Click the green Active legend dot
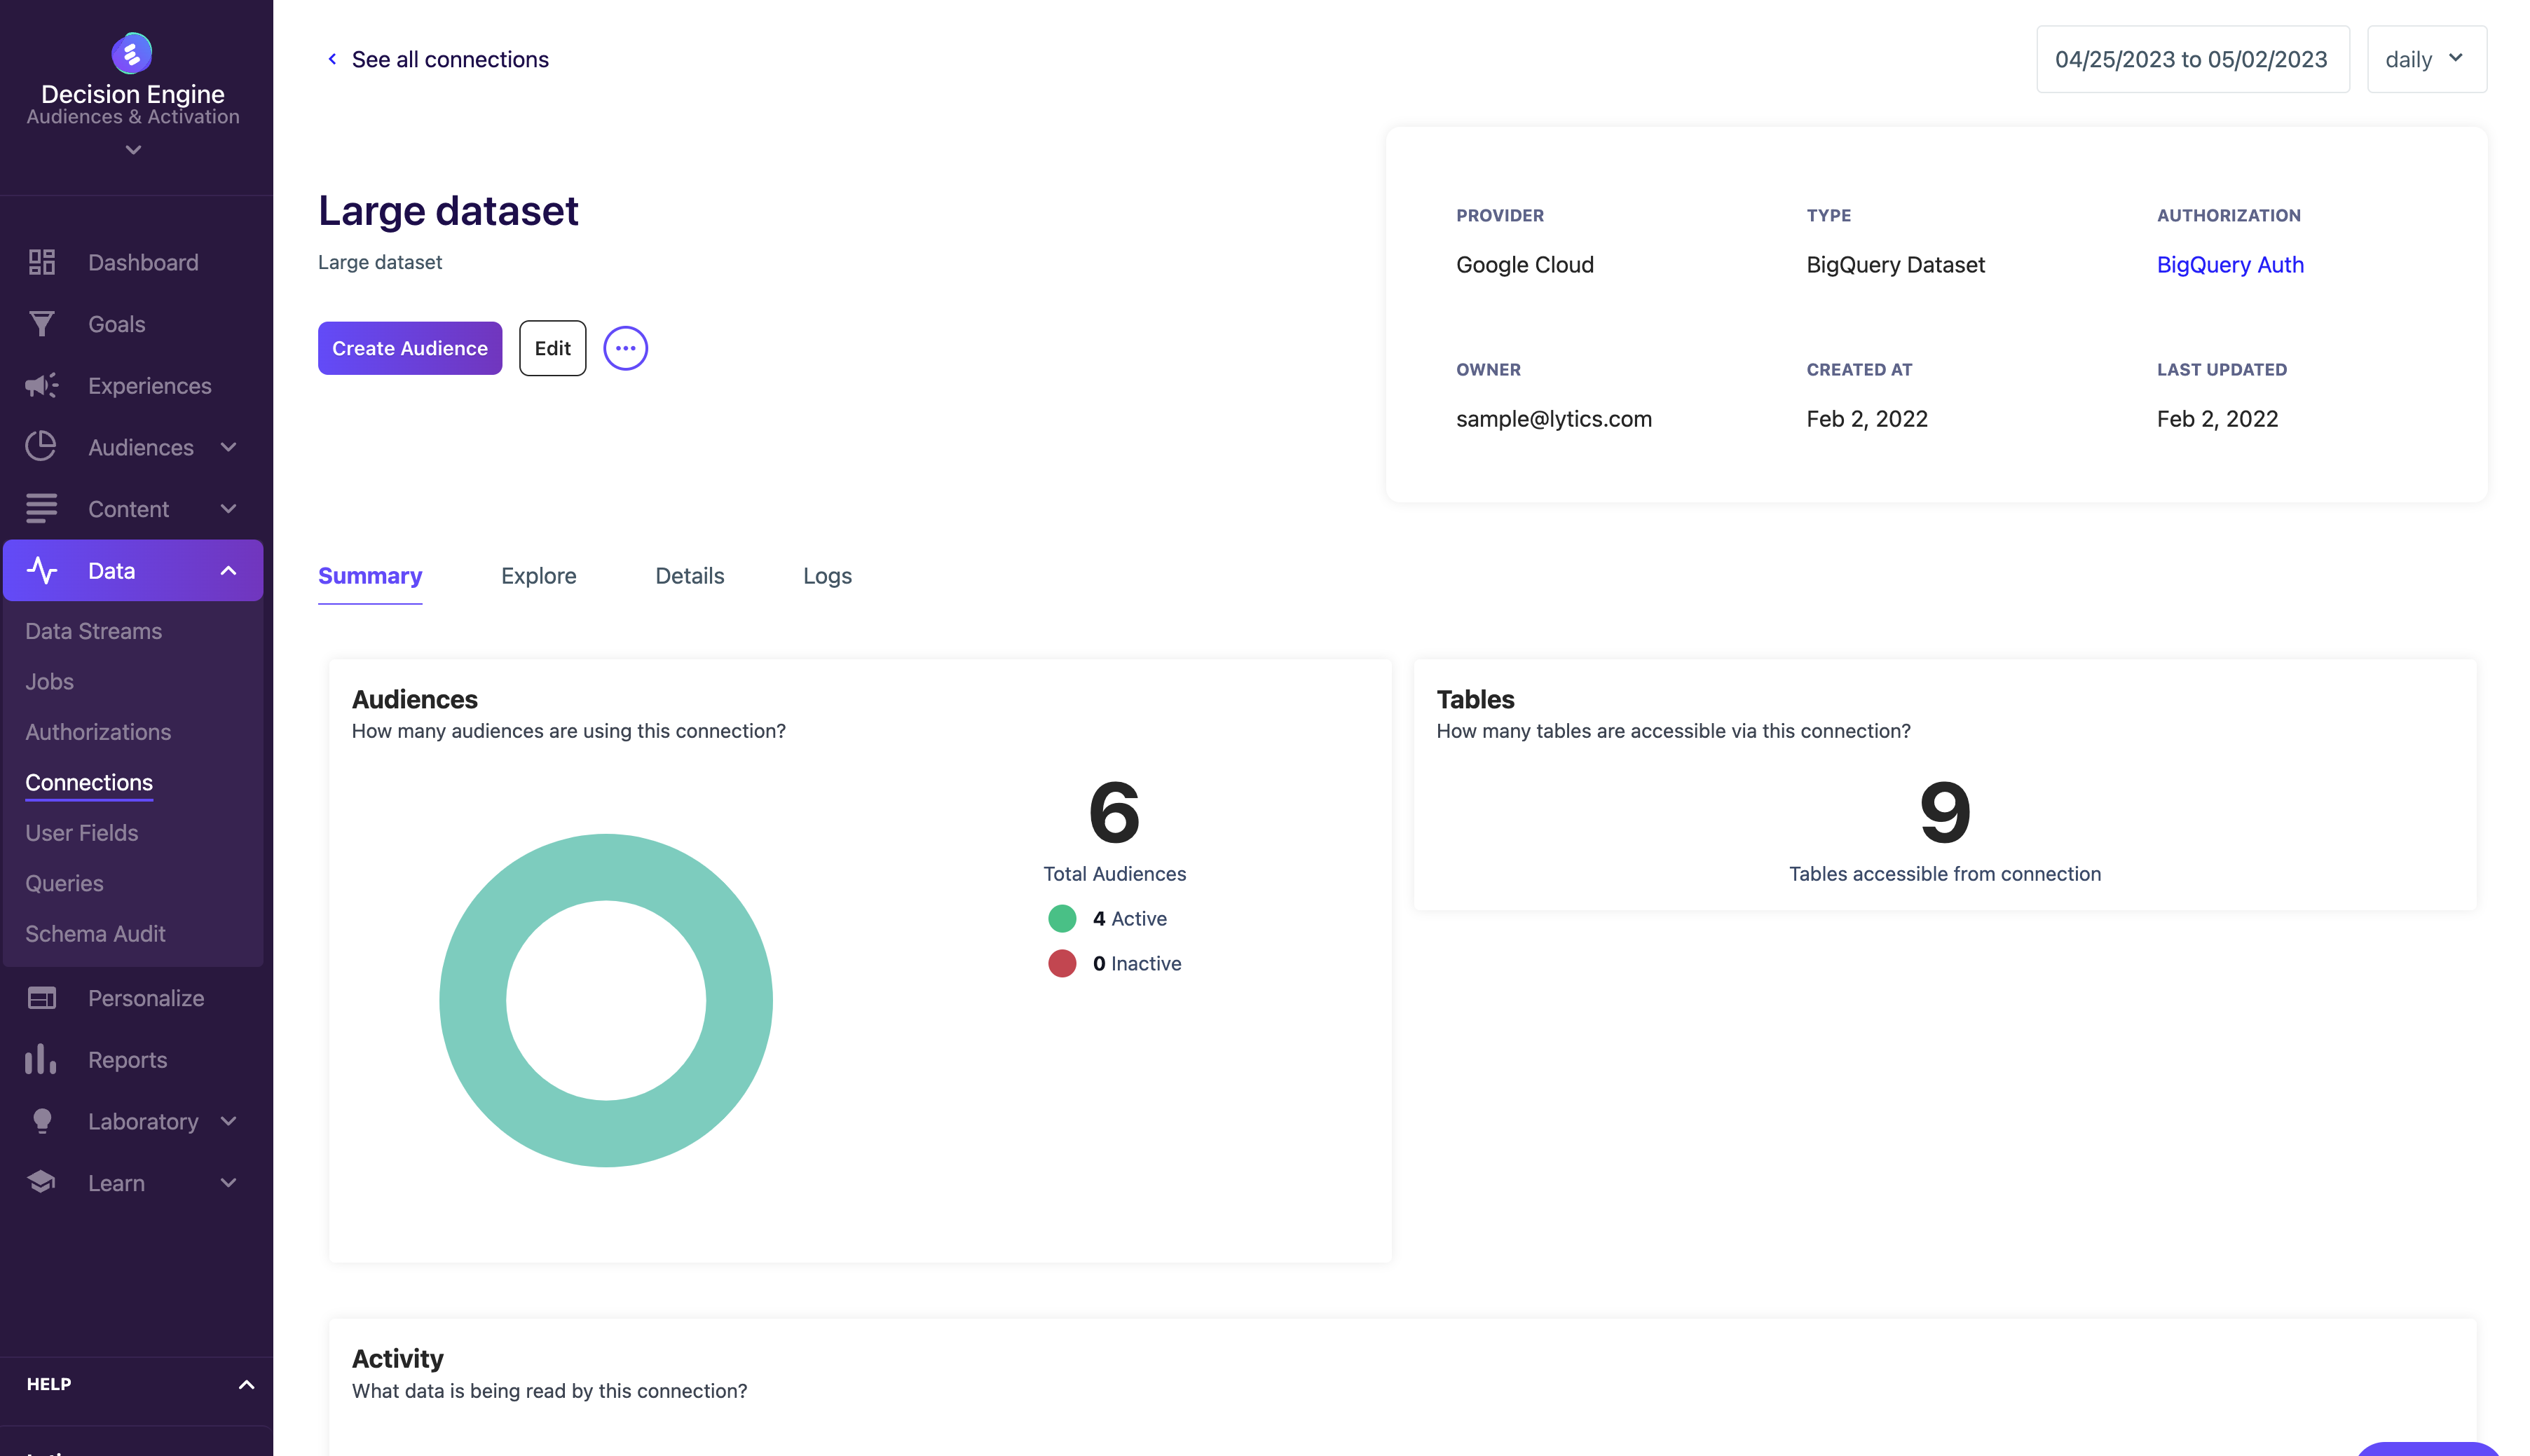Image resolution: width=2530 pixels, height=1456 pixels. (x=1062, y=918)
